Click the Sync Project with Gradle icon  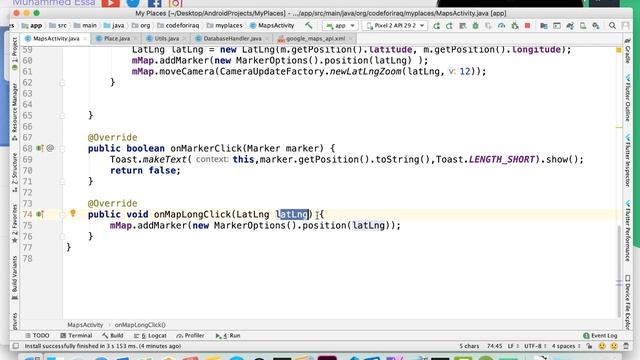tap(570, 26)
